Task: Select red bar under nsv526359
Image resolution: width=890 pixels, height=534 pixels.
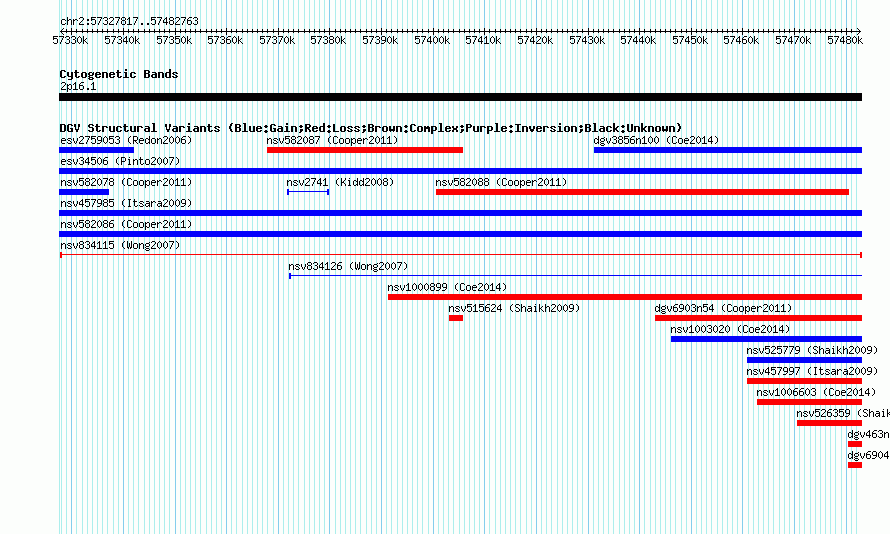Action: (x=829, y=423)
